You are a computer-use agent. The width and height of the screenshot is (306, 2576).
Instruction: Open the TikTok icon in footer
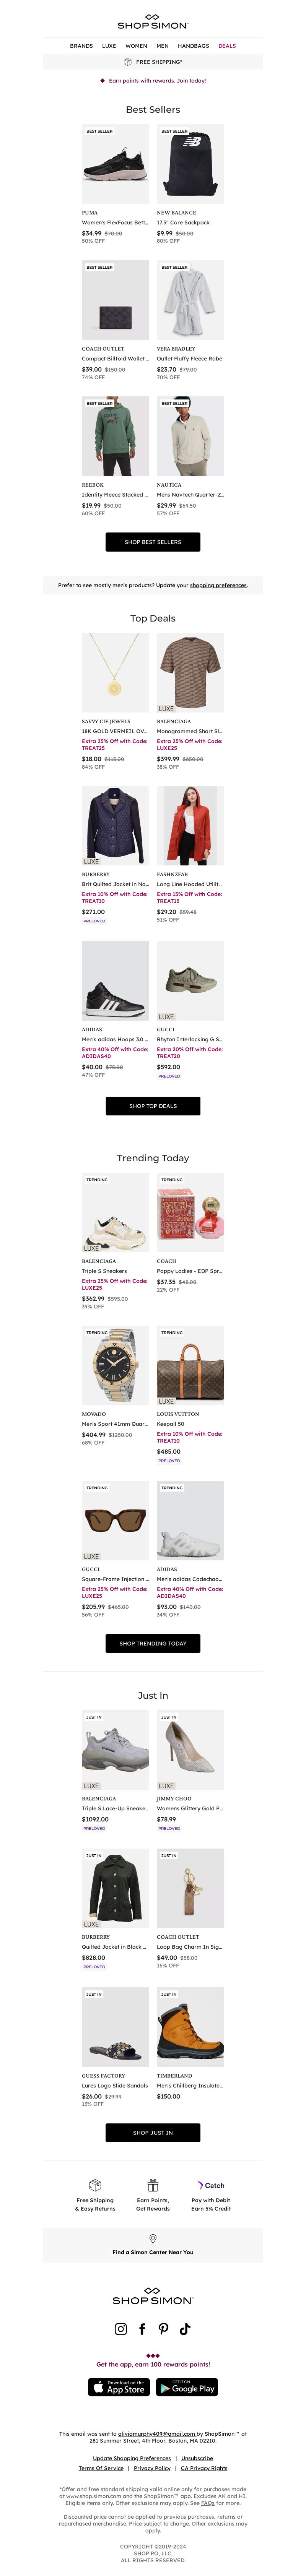click(x=185, y=2329)
